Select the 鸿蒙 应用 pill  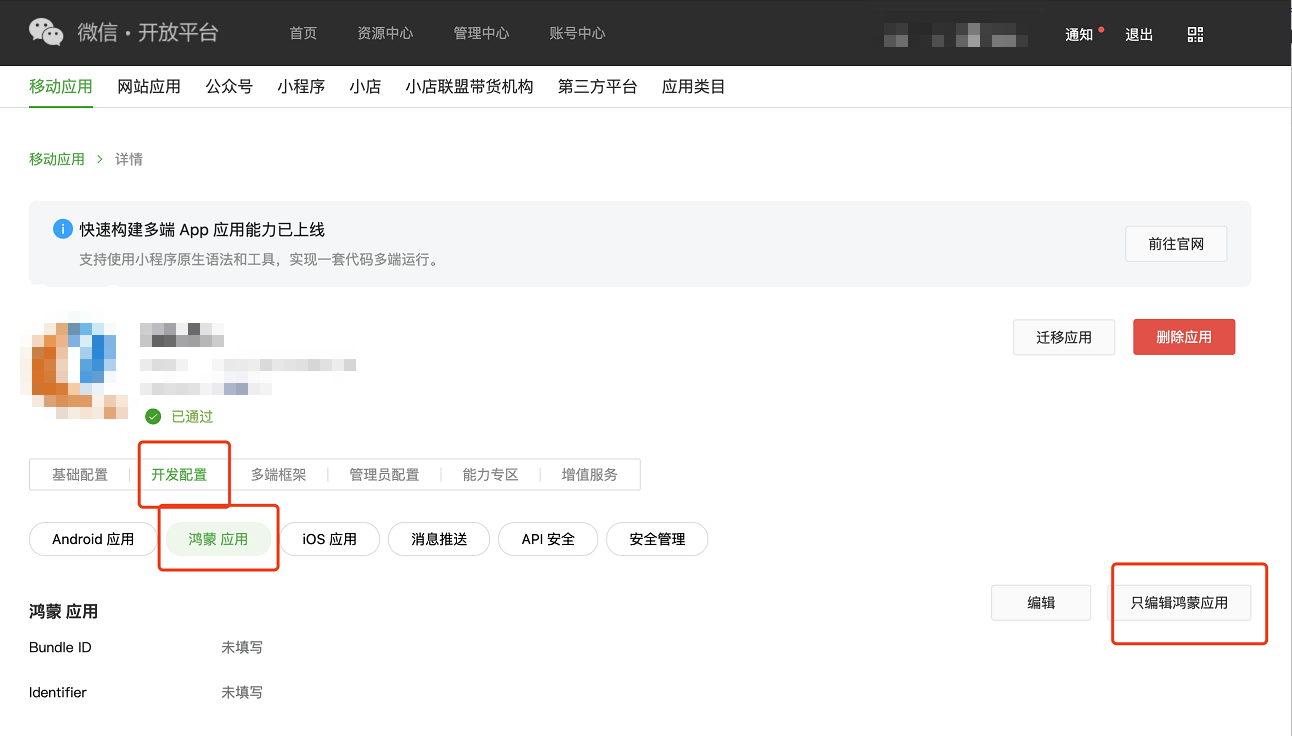[x=218, y=539]
